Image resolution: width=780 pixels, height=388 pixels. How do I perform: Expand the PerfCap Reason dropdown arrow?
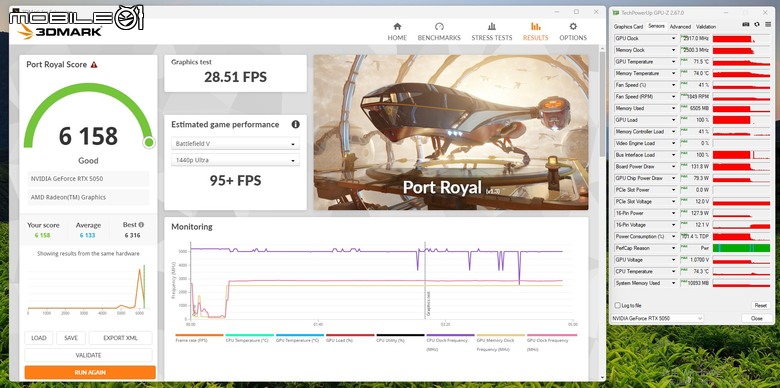click(x=674, y=248)
